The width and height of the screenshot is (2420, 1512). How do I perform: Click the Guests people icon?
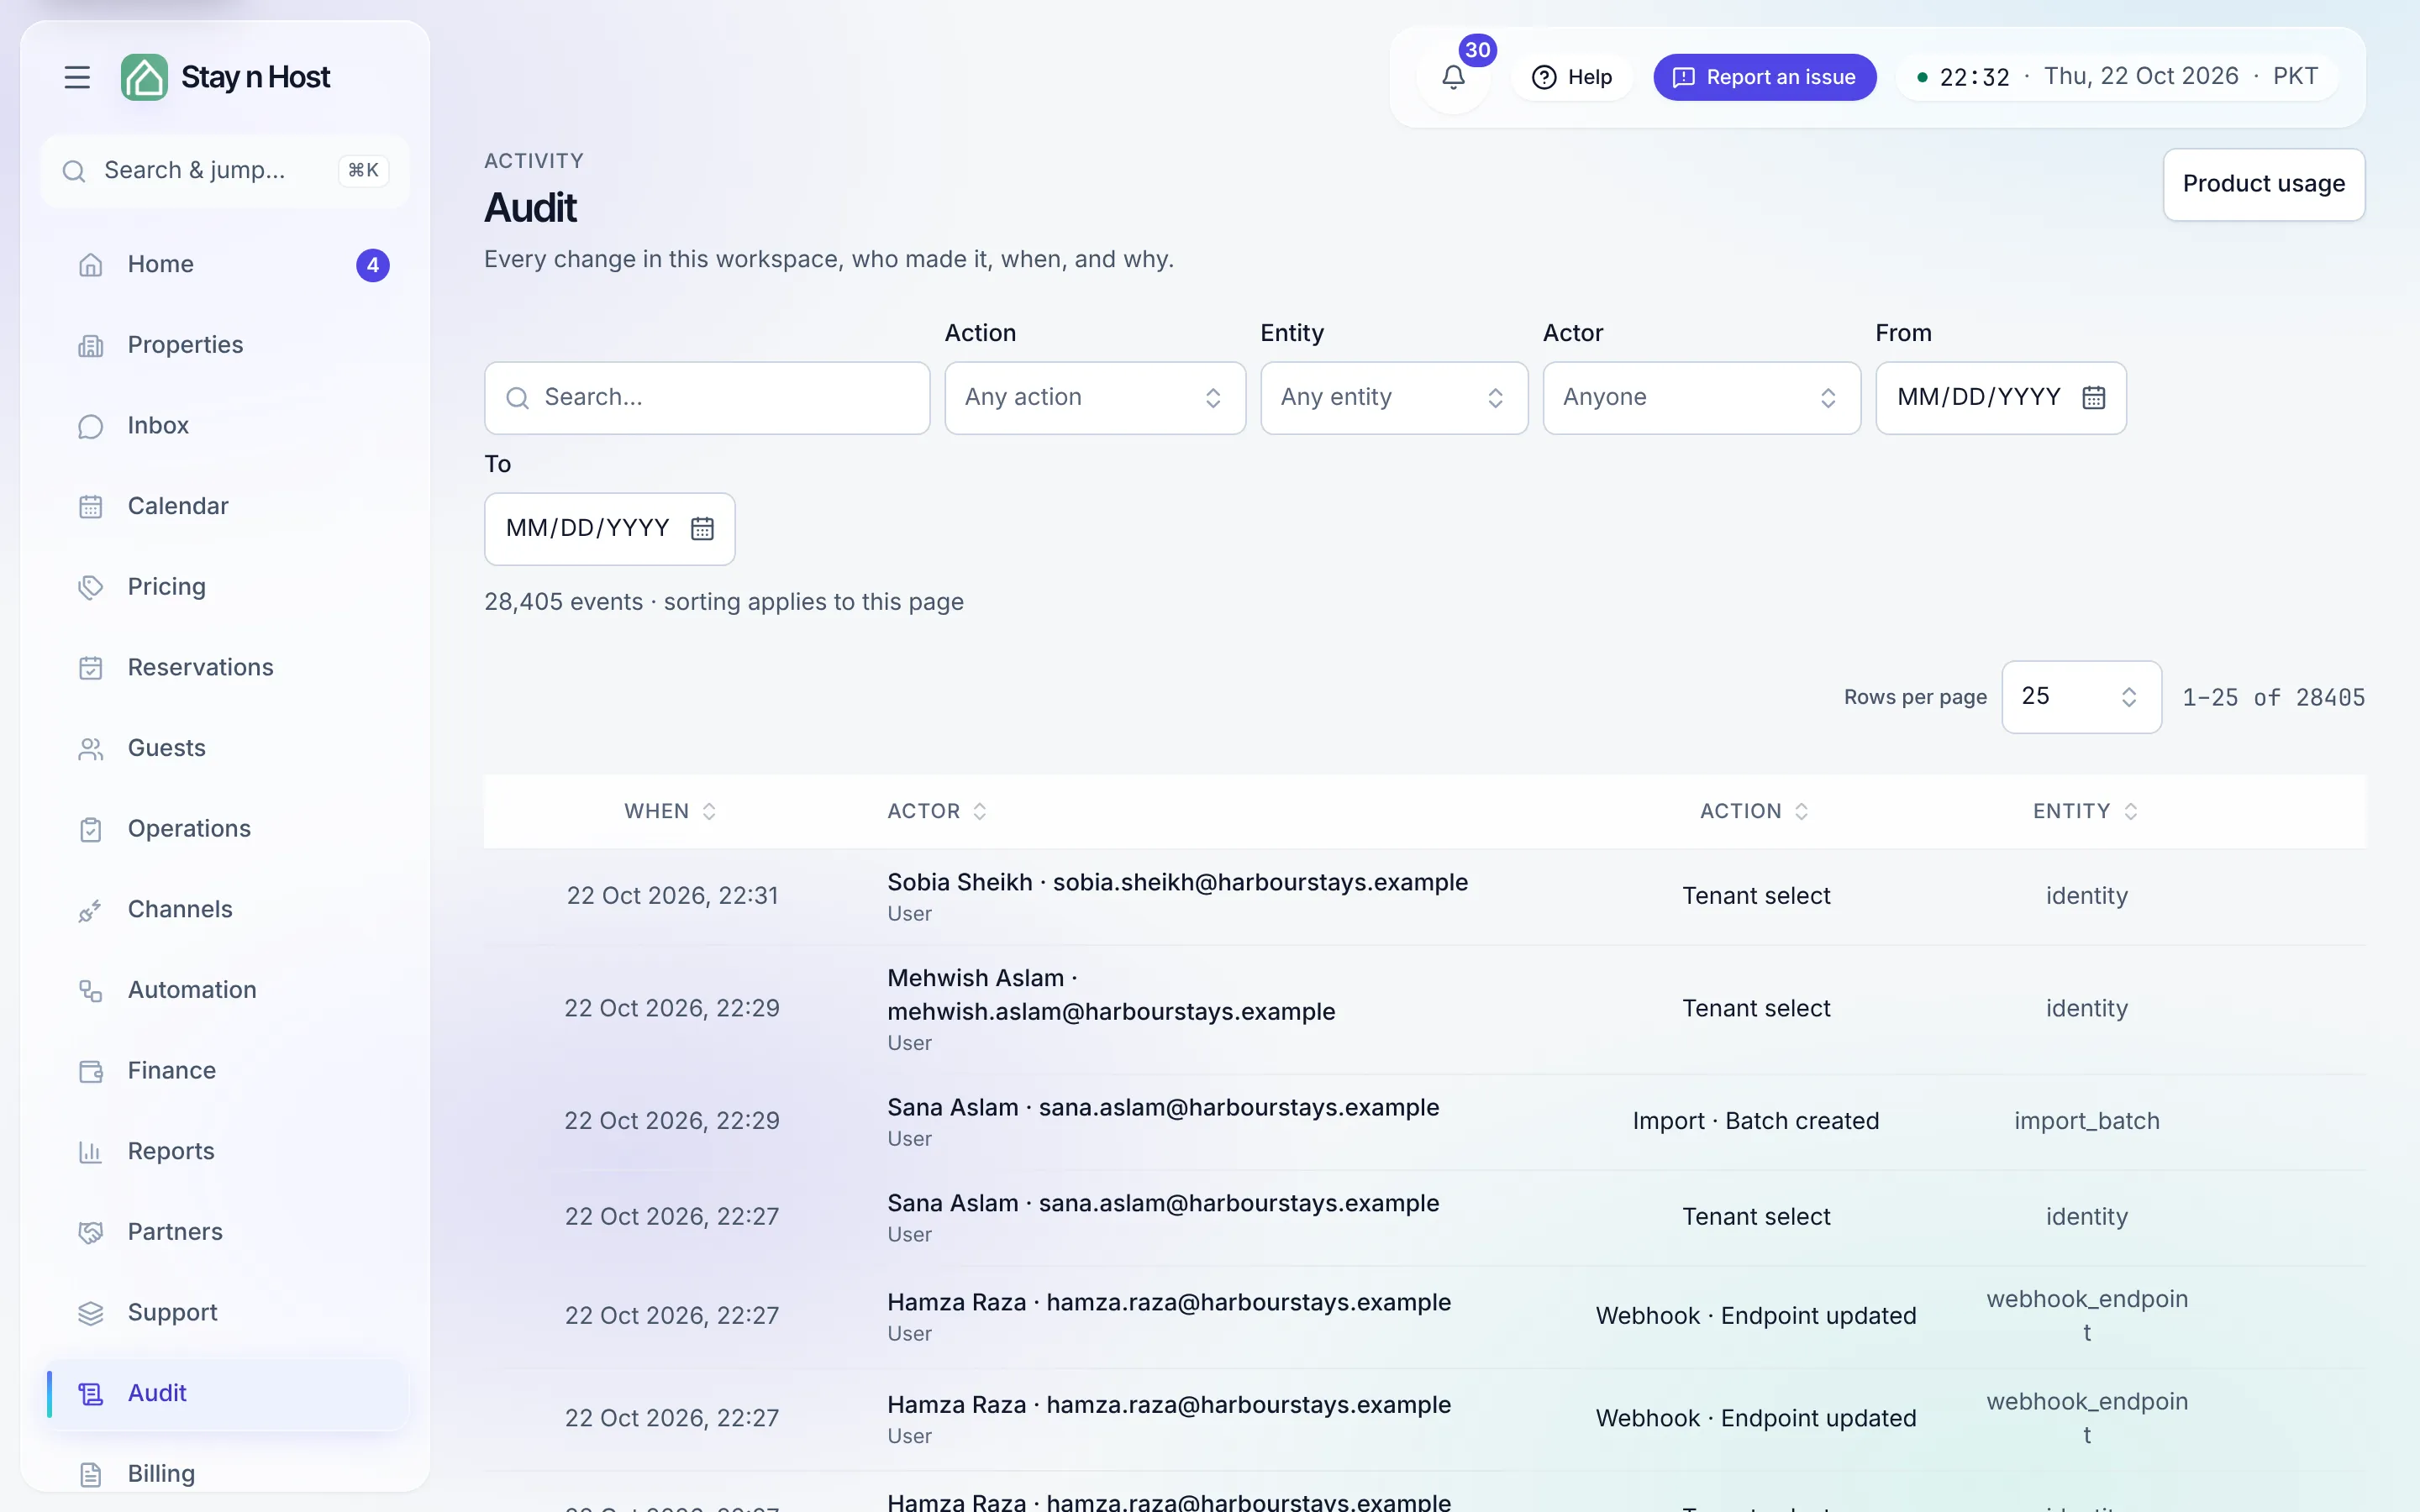(x=91, y=749)
